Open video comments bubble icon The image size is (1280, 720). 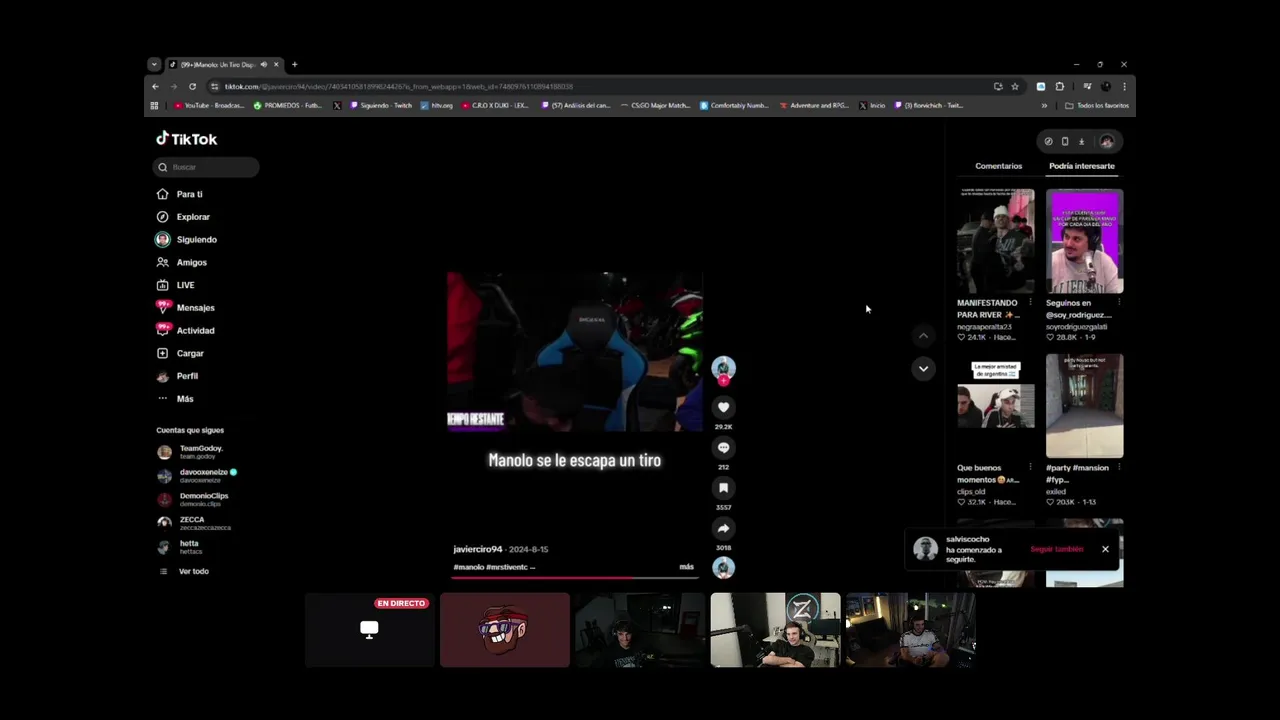(x=723, y=448)
